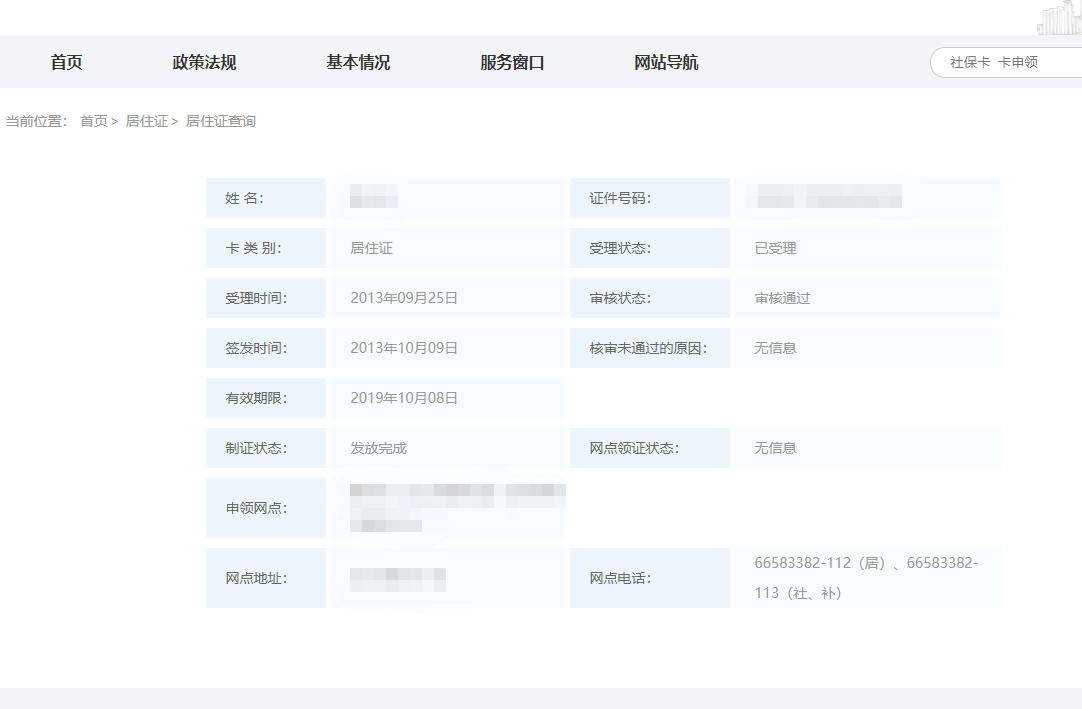The image size is (1082, 709).
Task: Select the phone number 66583382-112
Action: tap(803, 563)
